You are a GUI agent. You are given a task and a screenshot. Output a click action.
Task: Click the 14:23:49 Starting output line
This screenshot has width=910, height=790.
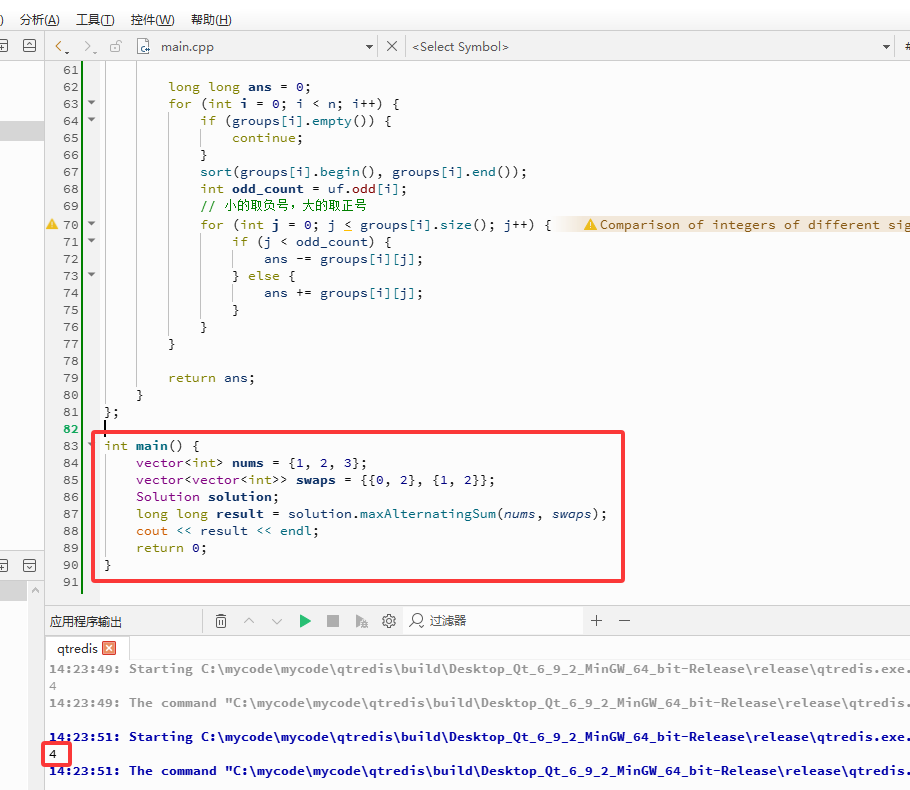coord(479,669)
